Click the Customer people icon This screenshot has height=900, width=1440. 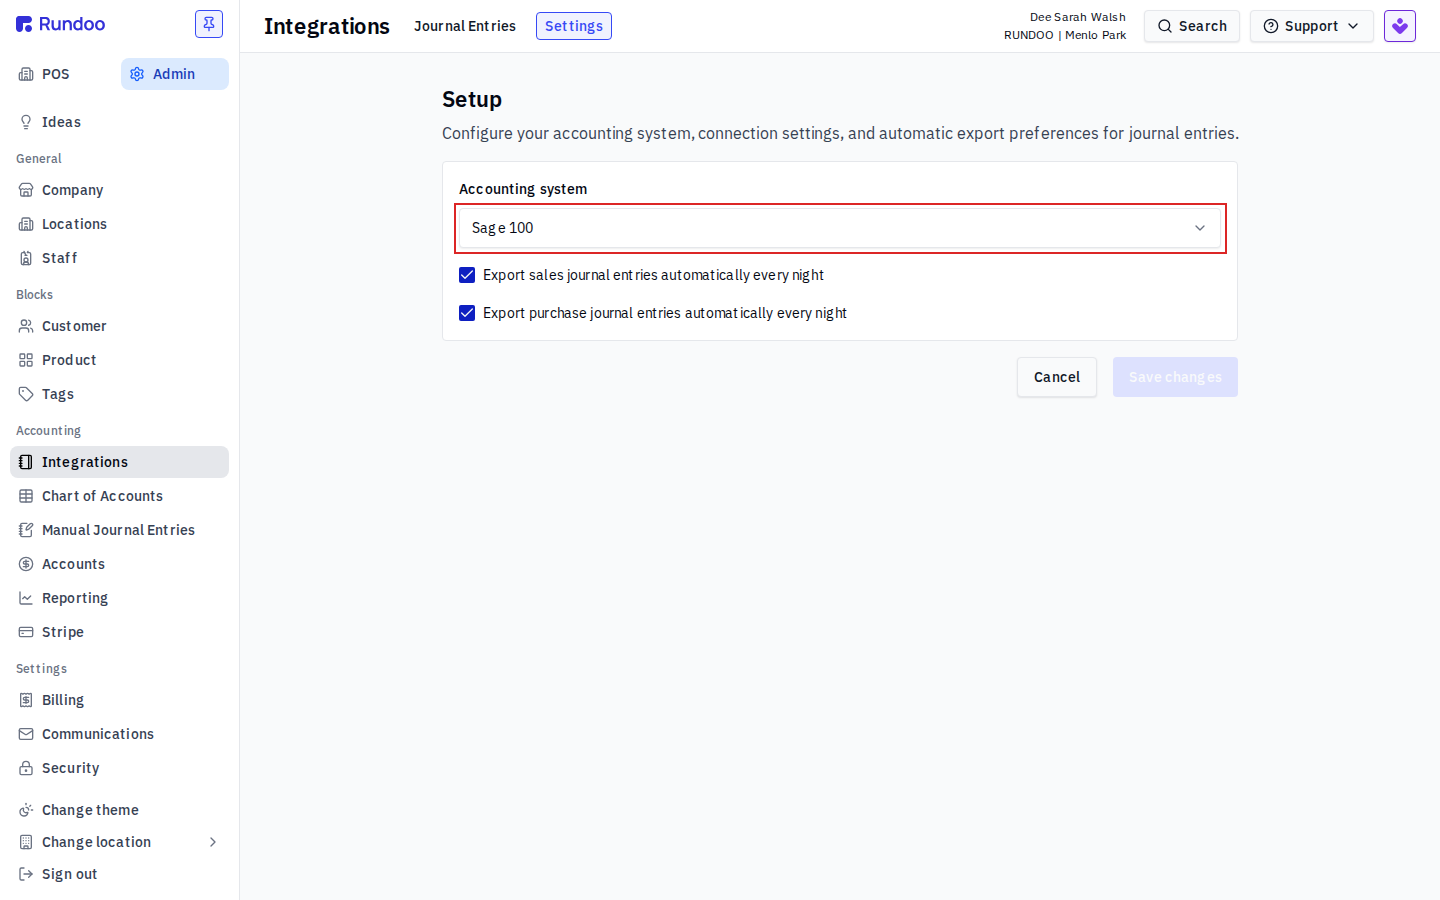[26, 326]
